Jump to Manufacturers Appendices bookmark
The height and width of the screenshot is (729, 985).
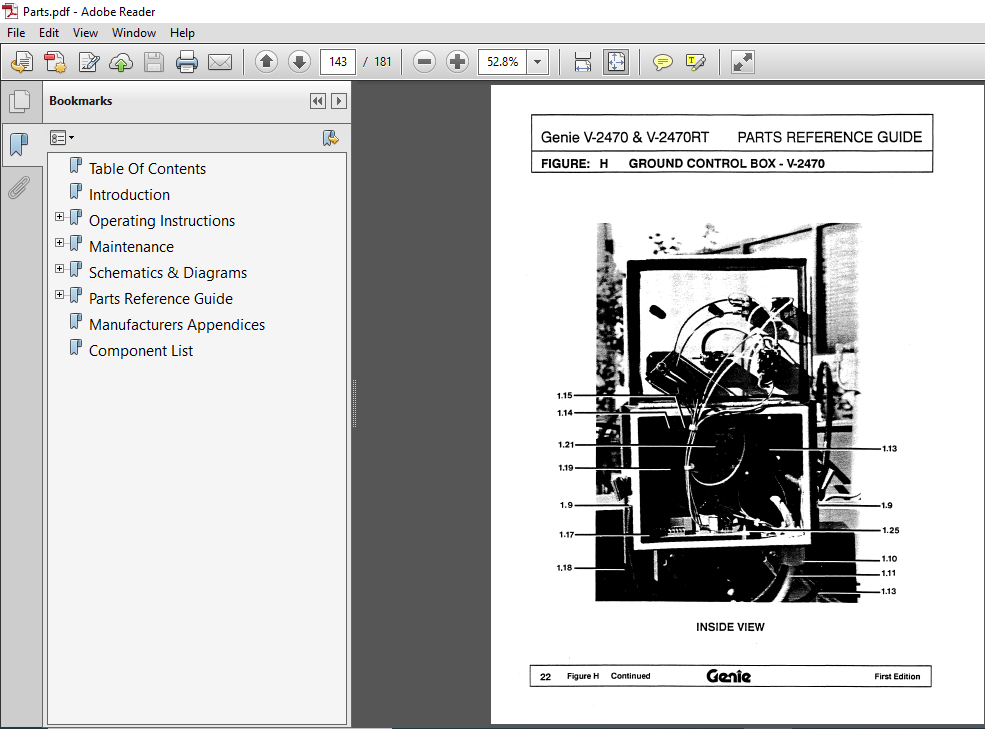tap(177, 325)
